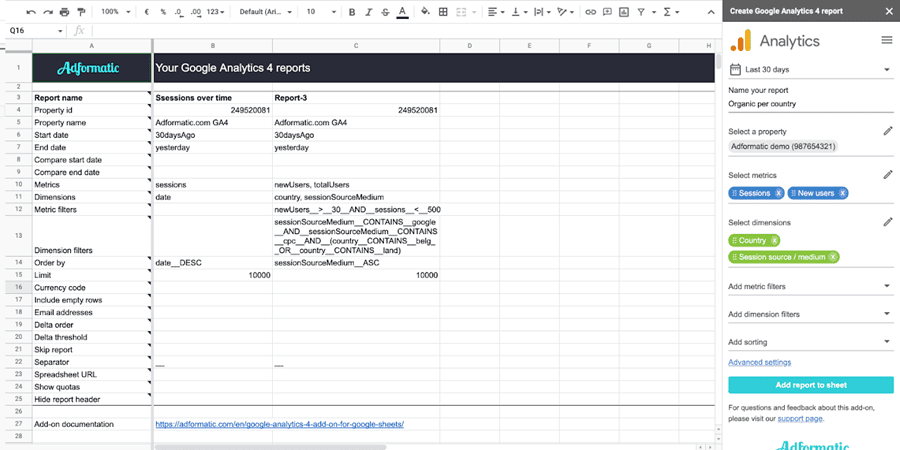Open the font size dropdown

[x=320, y=11]
